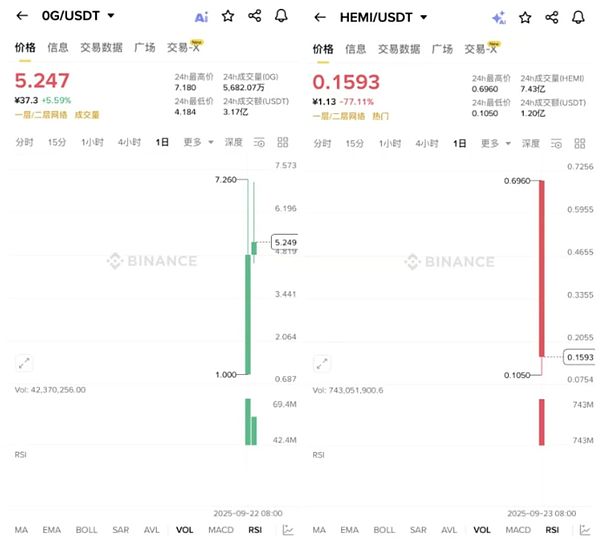Viewport: 600px width, 543px height.
Task: Open the 0G/USDT pair selector dropdown
Action: [x=111, y=16]
